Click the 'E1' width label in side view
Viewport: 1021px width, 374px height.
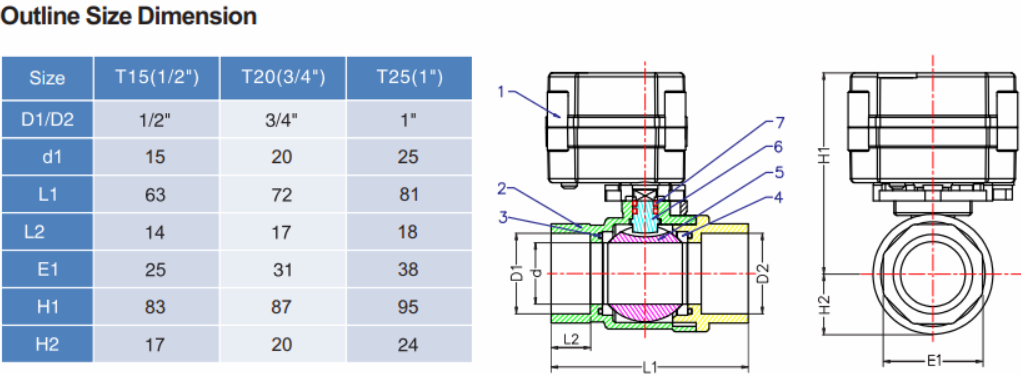[x=933, y=359]
